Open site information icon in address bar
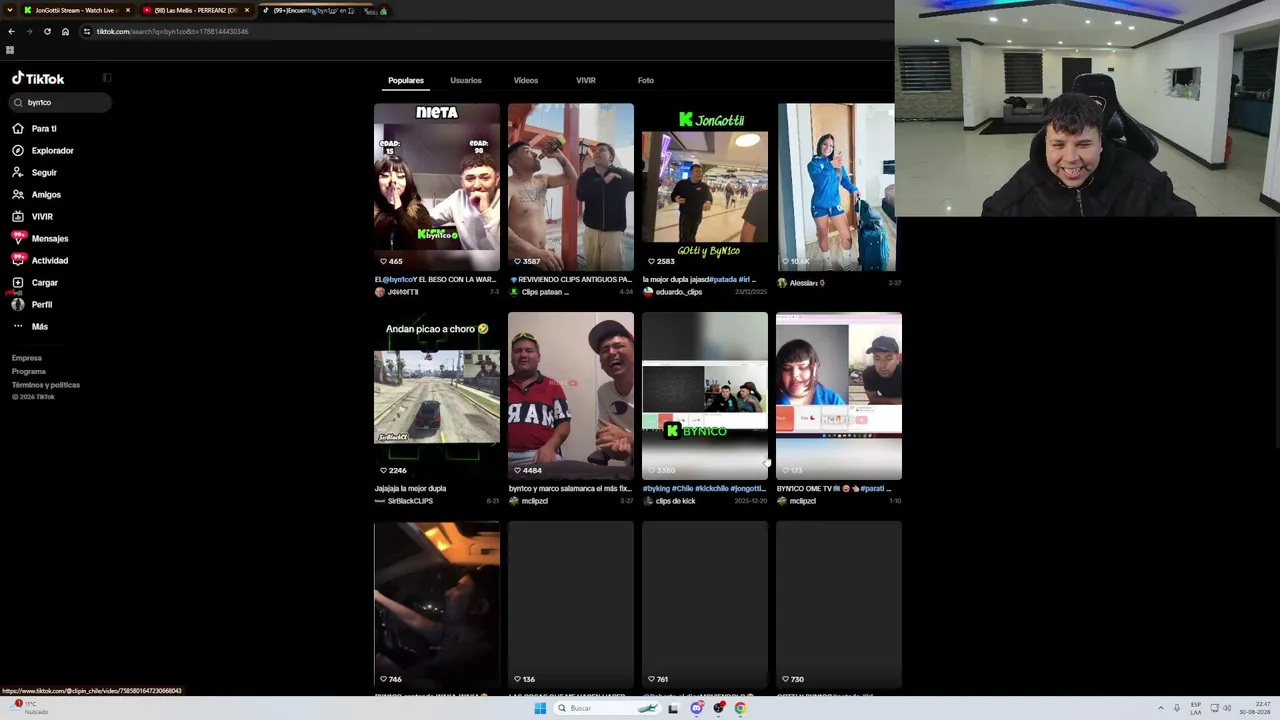Image resolution: width=1280 pixels, height=720 pixels. coord(87,31)
